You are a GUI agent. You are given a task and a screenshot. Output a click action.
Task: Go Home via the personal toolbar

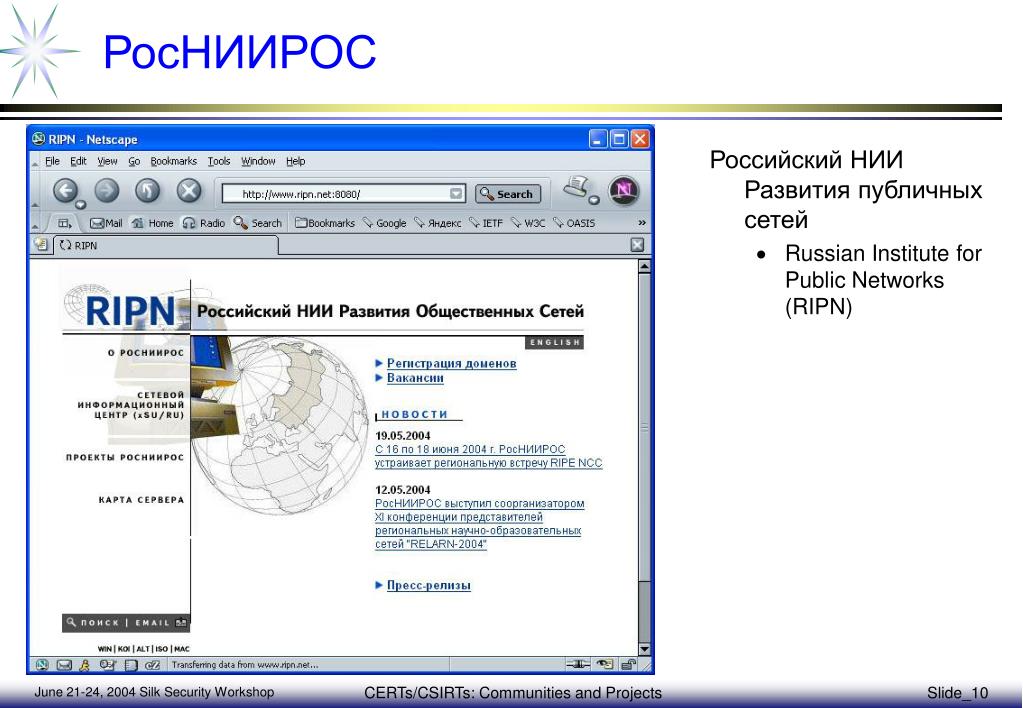point(152,223)
